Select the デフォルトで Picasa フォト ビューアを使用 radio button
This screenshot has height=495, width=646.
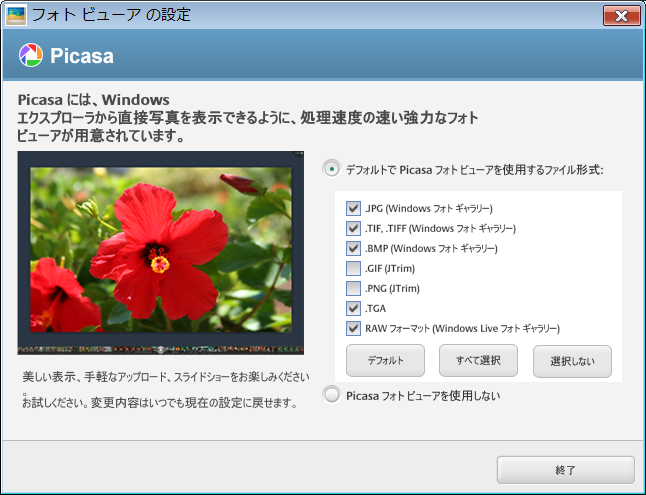332,169
